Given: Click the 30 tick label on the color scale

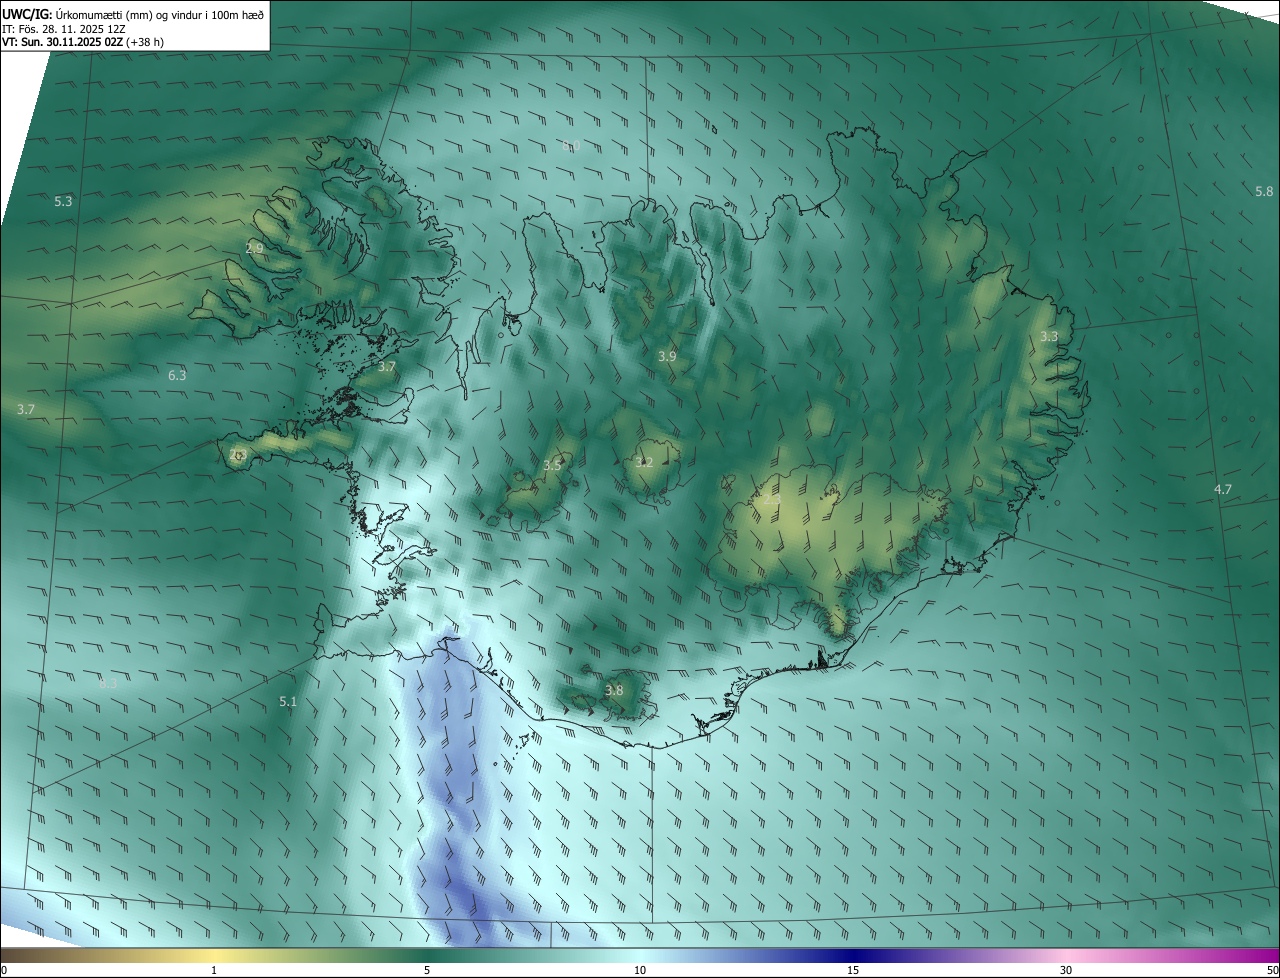Looking at the screenshot, I should coord(1066,970).
